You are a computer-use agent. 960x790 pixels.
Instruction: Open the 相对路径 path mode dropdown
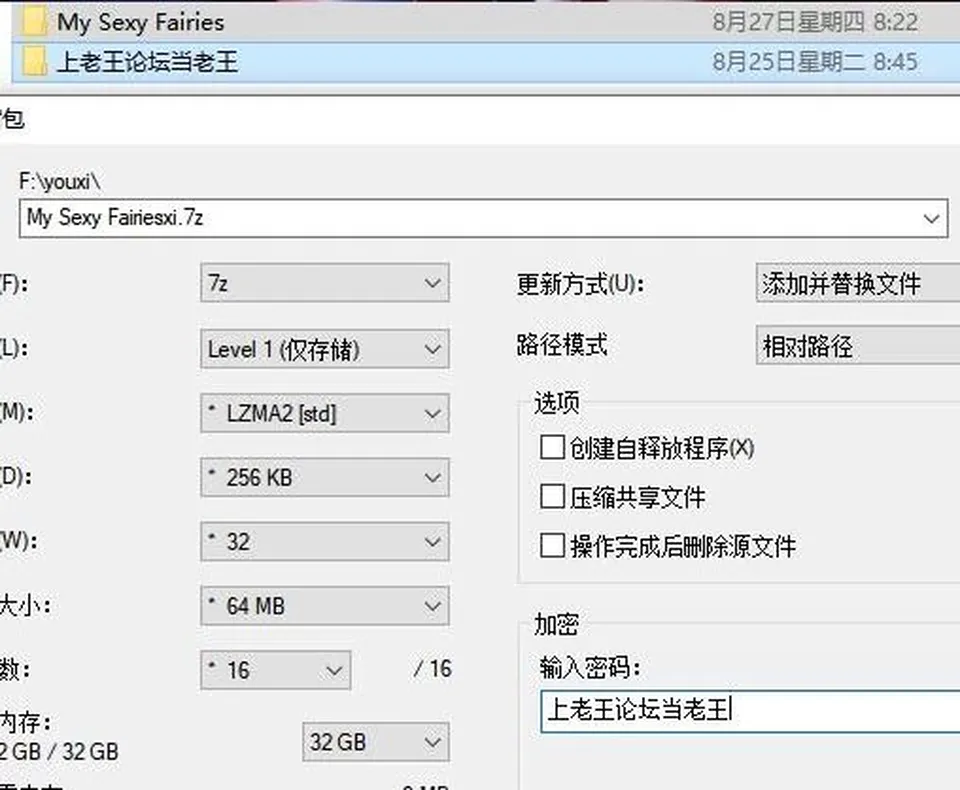pos(858,346)
